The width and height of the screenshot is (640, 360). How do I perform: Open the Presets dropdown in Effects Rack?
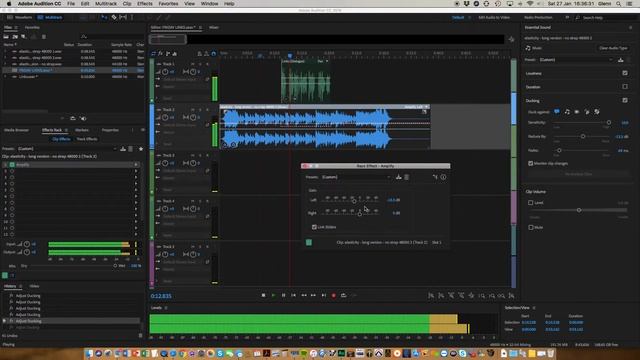click(67, 149)
